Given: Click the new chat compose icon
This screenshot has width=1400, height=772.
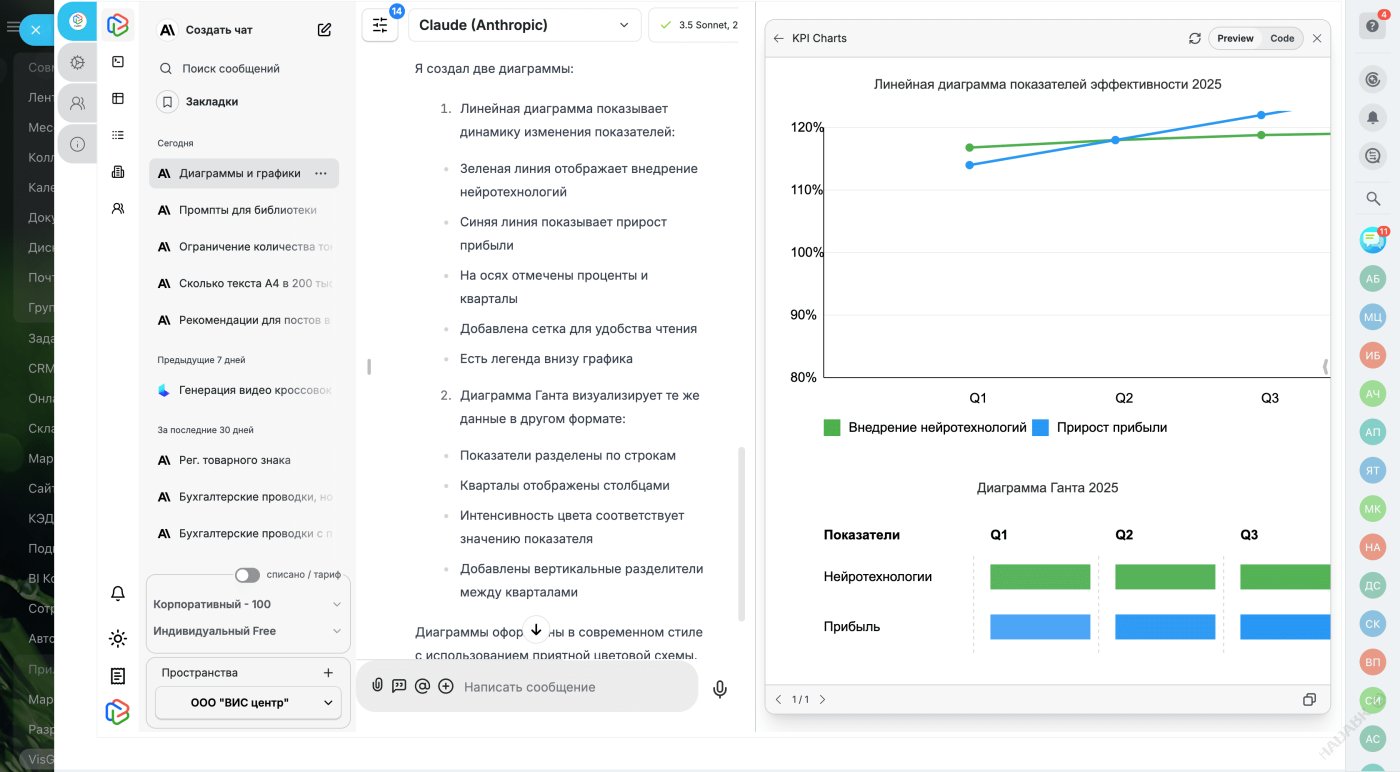Looking at the screenshot, I should click(324, 30).
